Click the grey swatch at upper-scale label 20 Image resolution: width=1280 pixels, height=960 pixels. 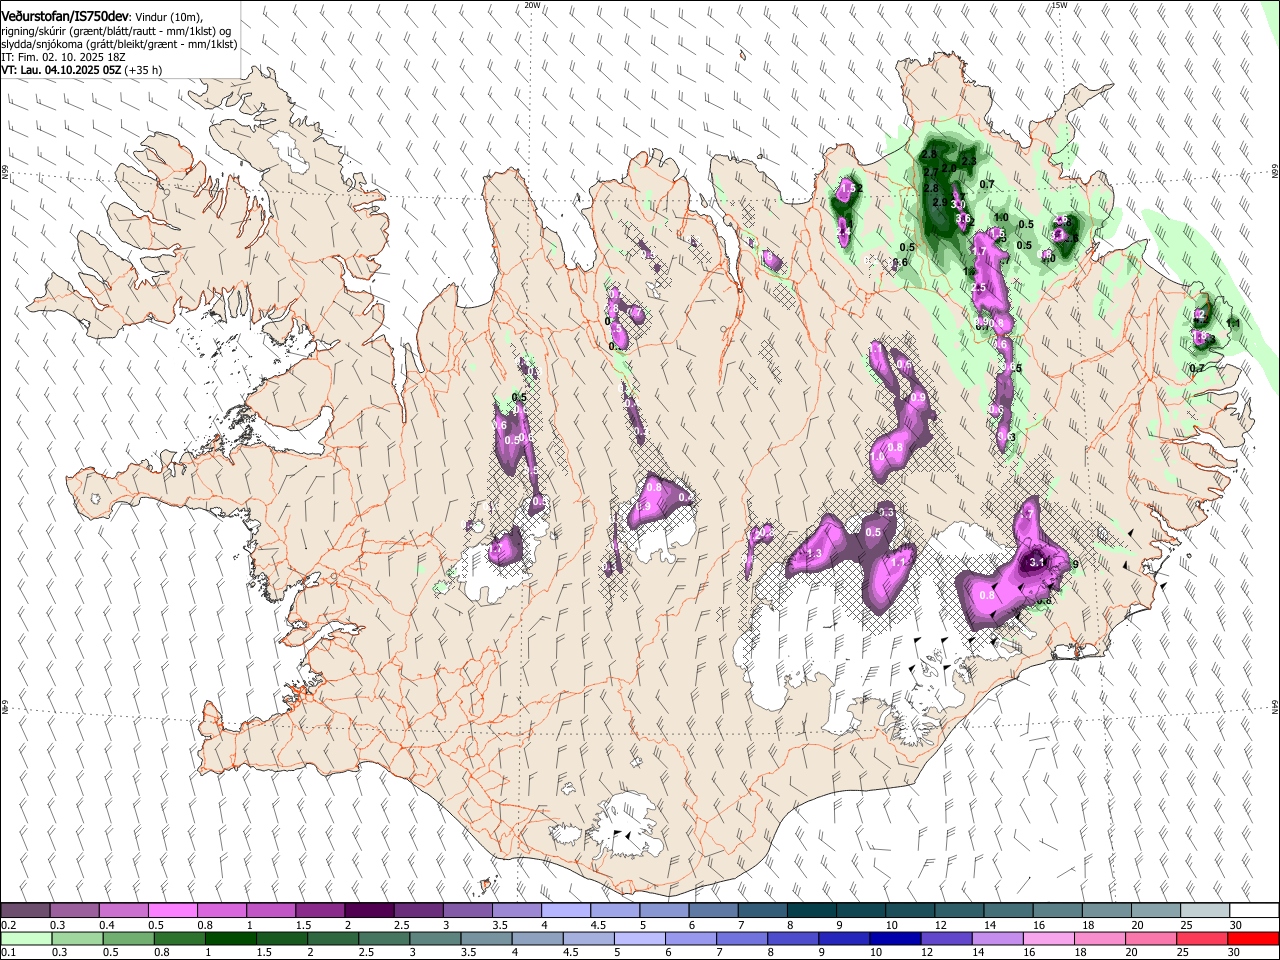(x=1156, y=911)
